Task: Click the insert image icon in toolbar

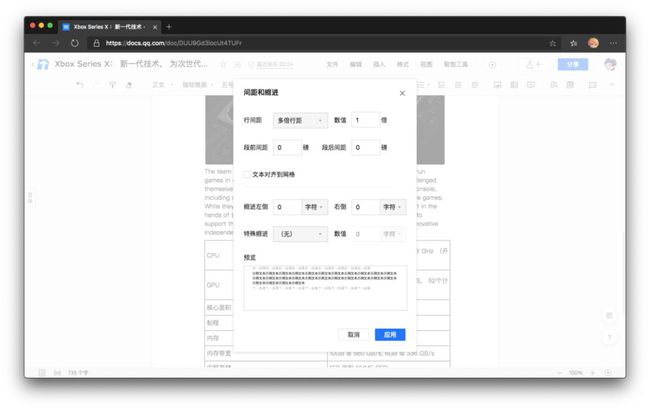Action: point(497,85)
